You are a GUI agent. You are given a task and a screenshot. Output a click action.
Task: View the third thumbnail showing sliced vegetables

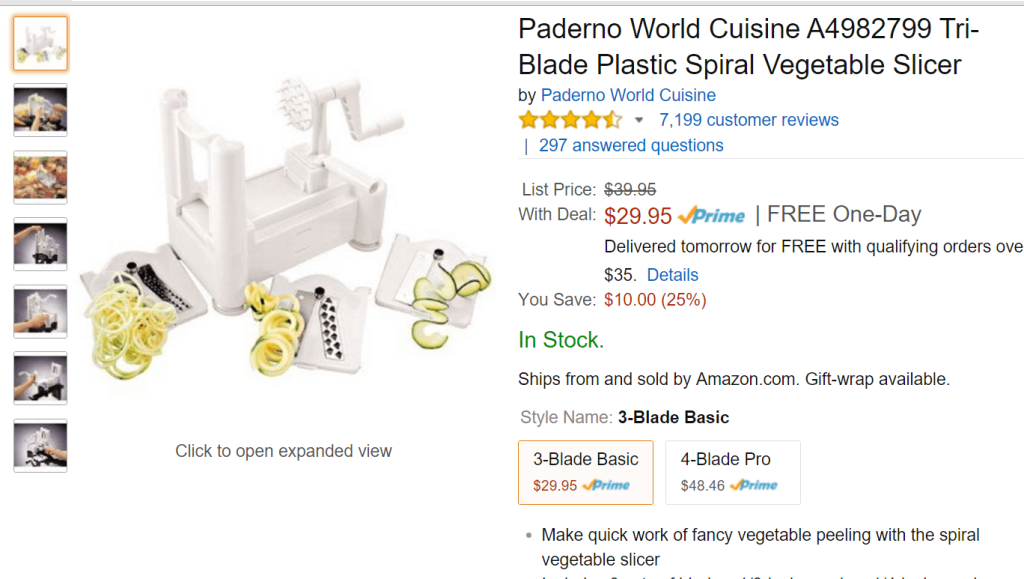(x=40, y=177)
